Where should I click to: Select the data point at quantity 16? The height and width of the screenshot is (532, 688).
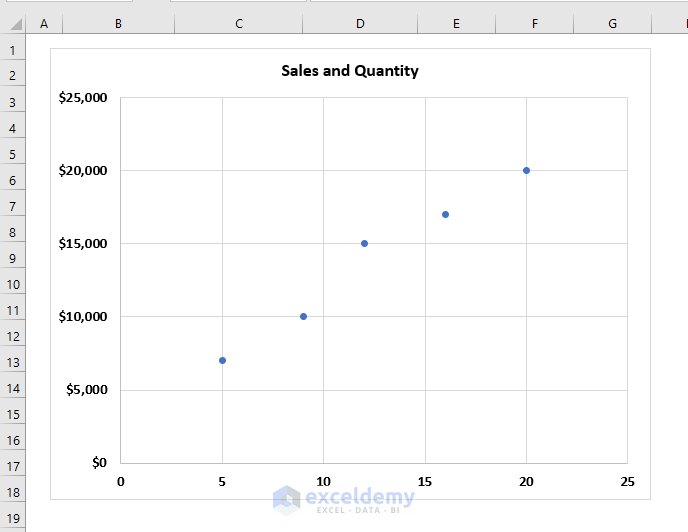[445, 215]
